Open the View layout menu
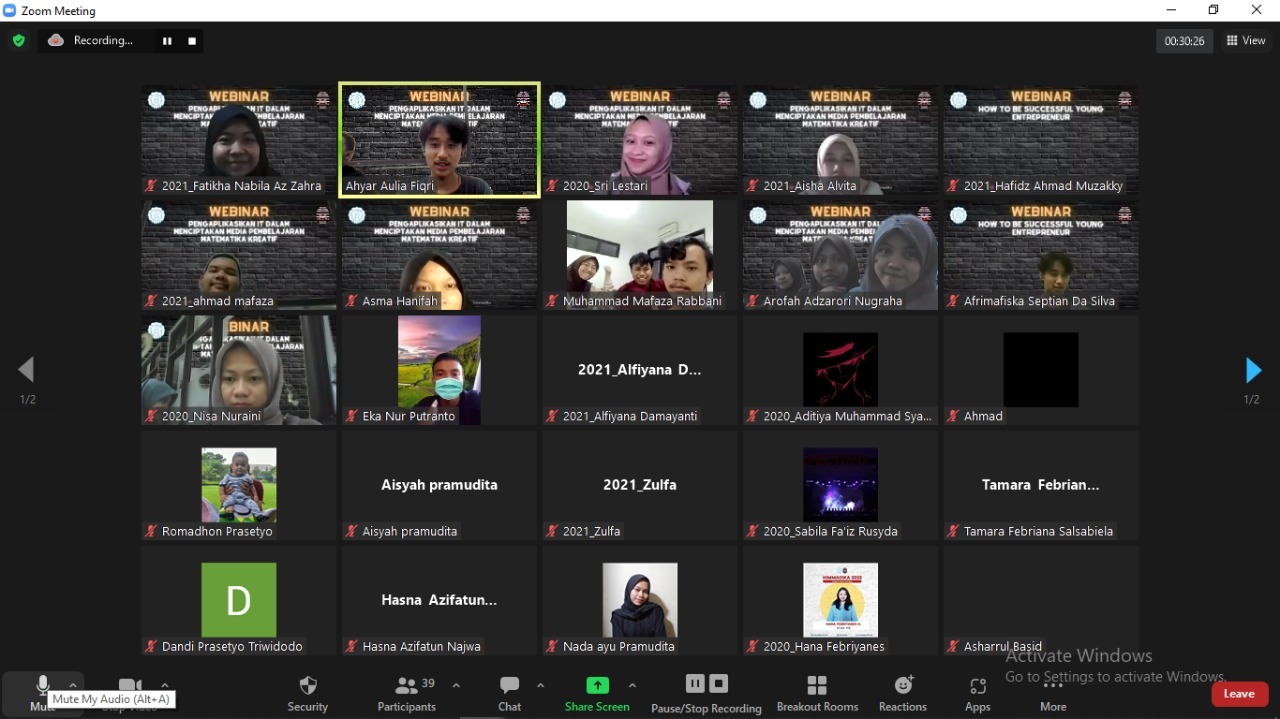Viewport: 1280px width, 719px height. coord(1246,41)
